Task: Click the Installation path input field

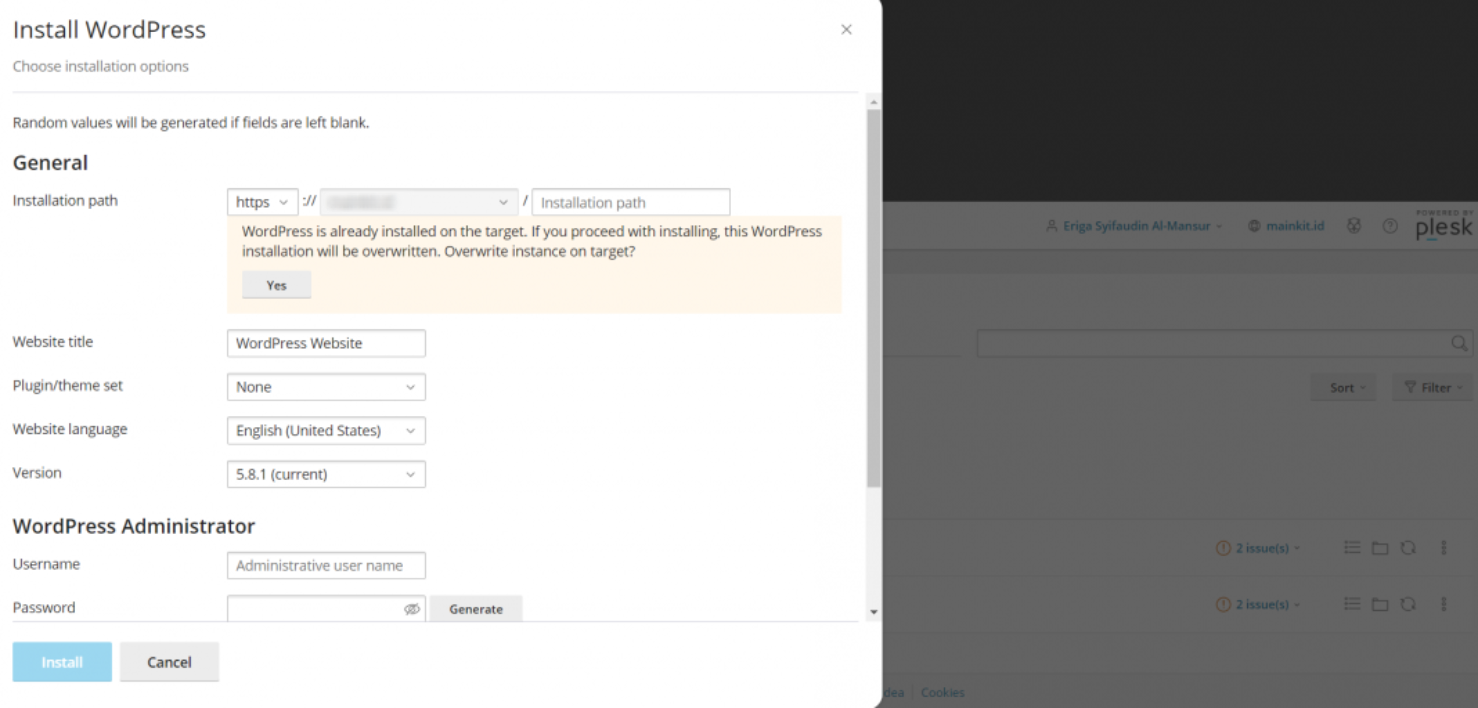Action: coord(631,202)
